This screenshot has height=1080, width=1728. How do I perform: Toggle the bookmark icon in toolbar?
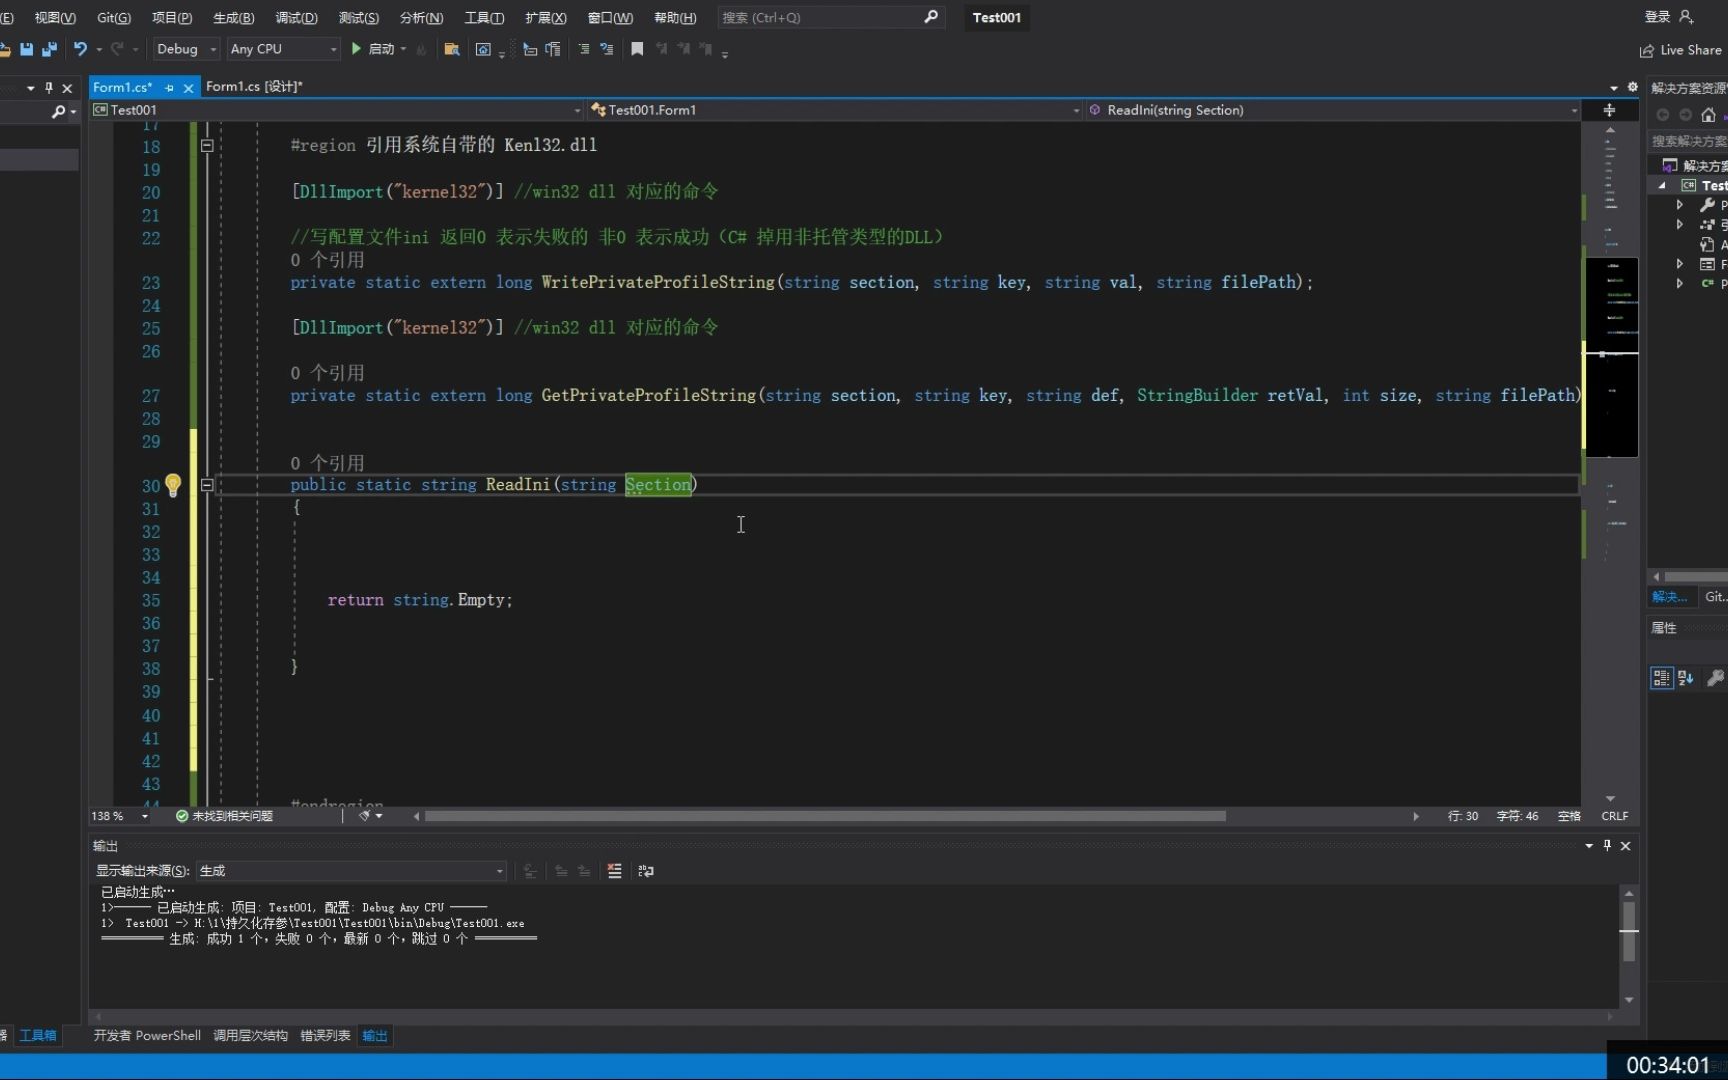point(637,49)
